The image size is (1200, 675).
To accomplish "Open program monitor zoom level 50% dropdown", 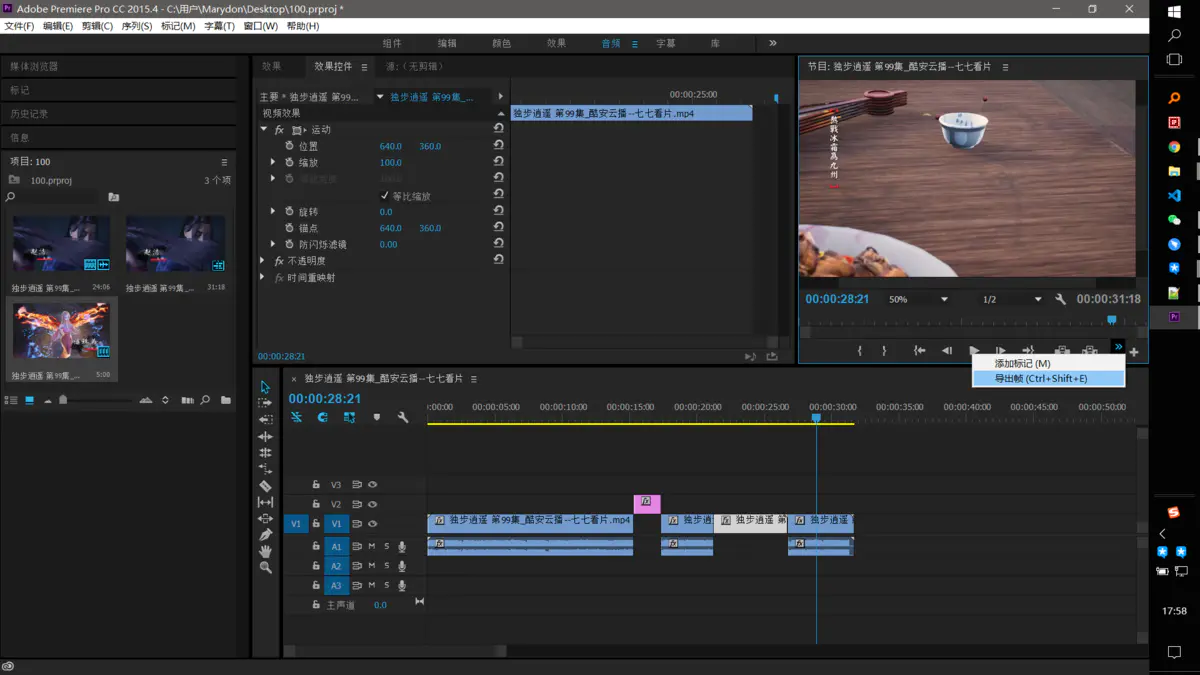I will pyautogui.click(x=919, y=299).
